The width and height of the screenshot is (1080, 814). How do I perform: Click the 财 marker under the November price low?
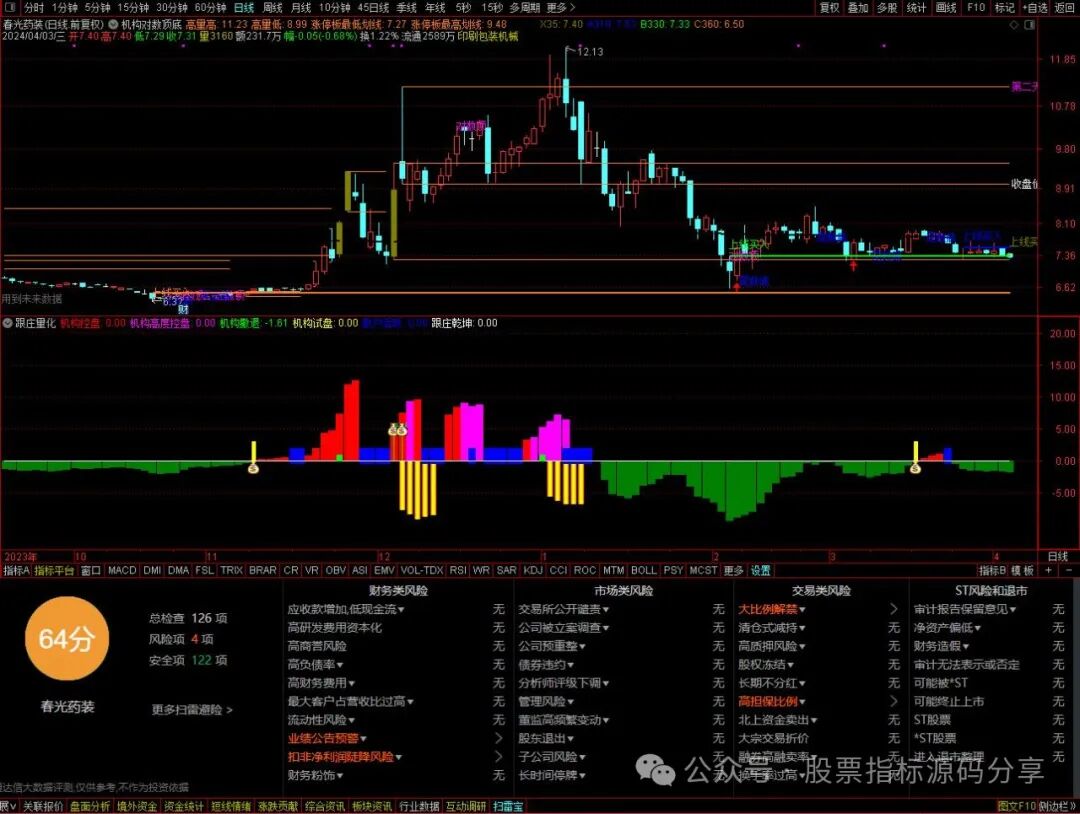(184, 309)
